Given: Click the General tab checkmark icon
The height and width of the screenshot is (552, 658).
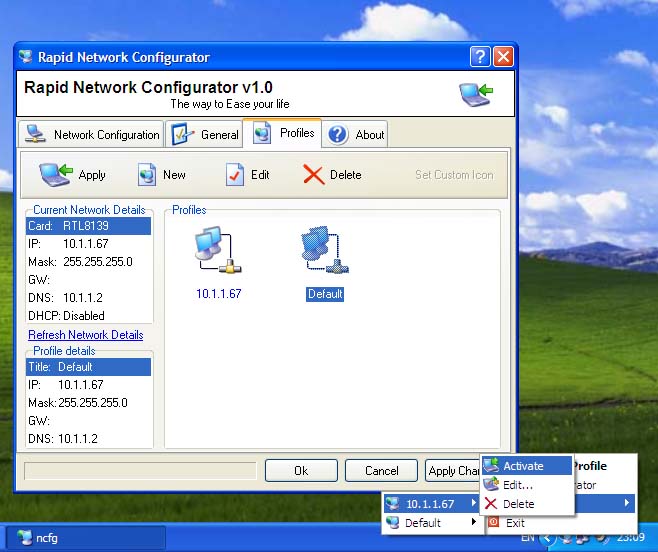Looking at the screenshot, I should pos(182,134).
